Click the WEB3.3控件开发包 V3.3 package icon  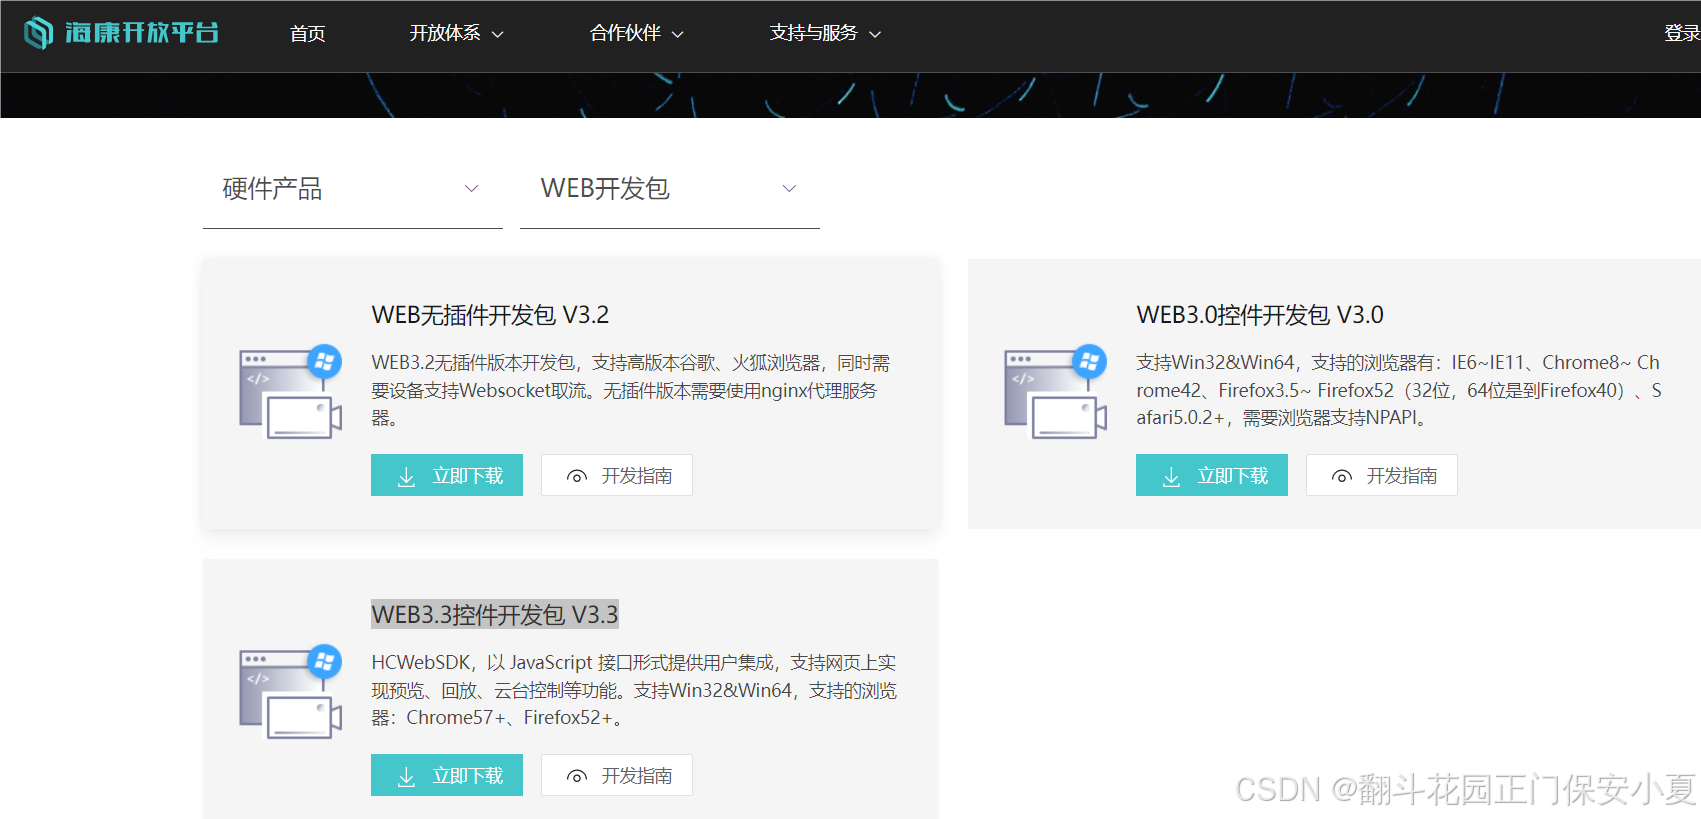tap(290, 692)
